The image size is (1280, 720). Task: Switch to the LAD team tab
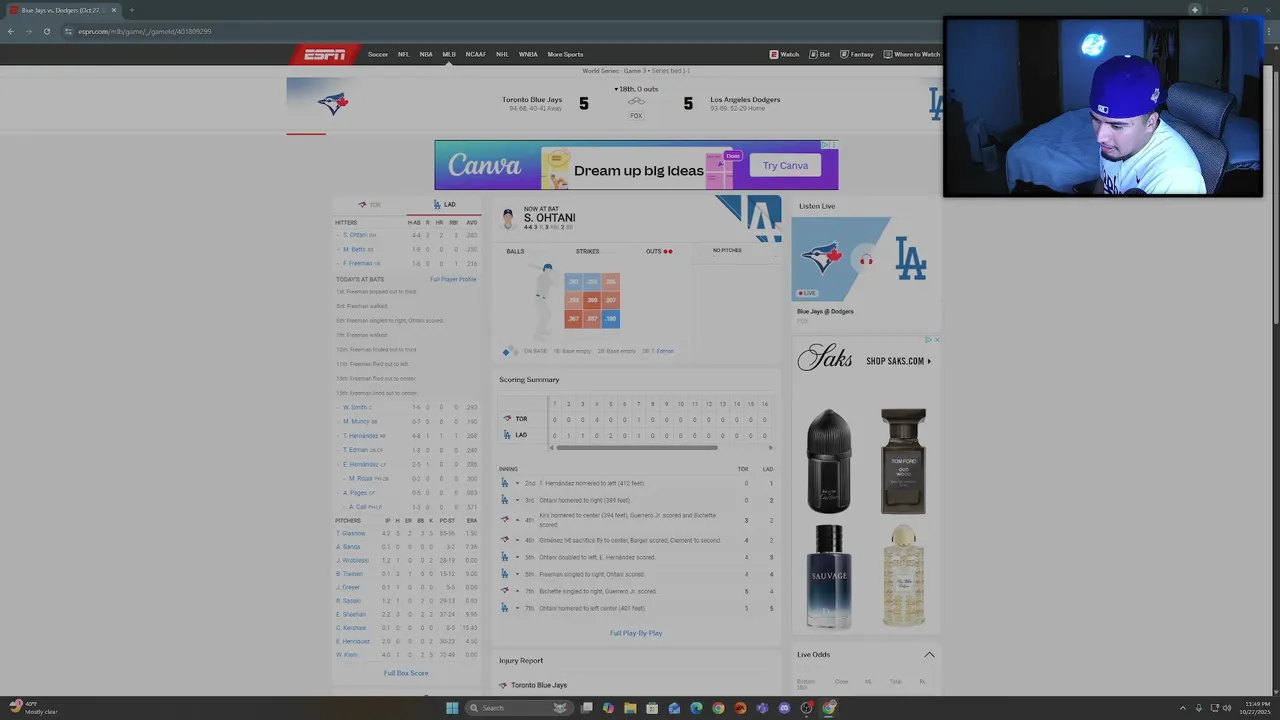tap(444, 205)
